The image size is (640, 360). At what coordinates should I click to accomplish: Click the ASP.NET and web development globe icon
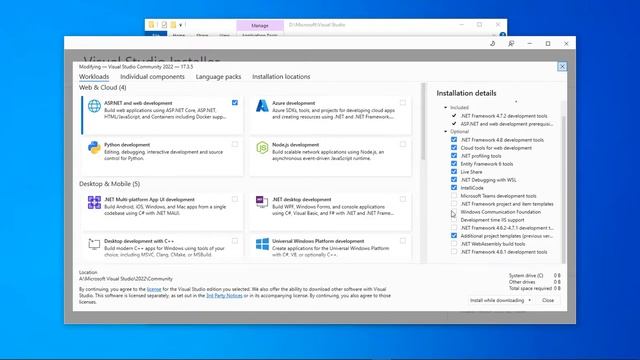pos(94,106)
